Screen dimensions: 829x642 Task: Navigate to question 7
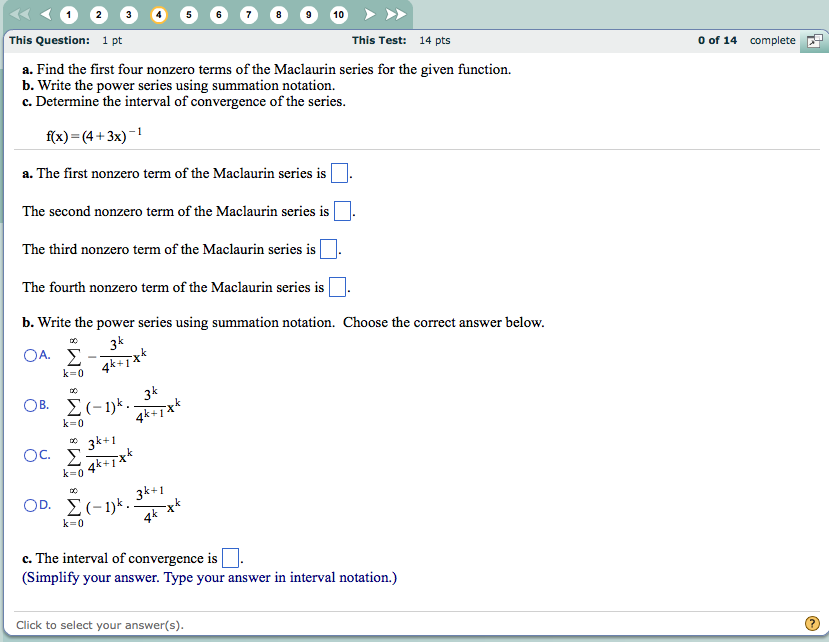(x=248, y=14)
